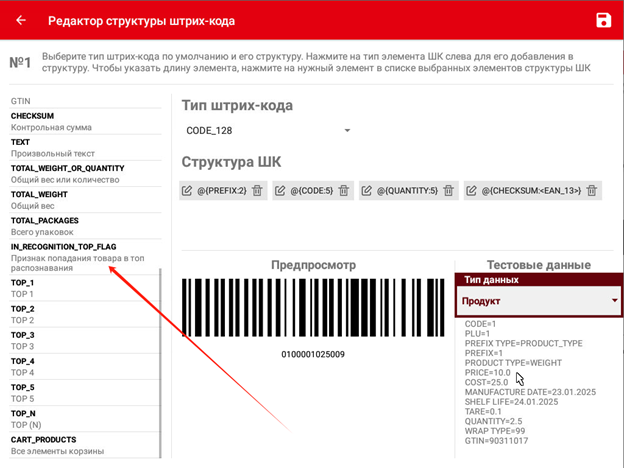Screen dimensions: 624x468
Task: Add TEXT element to the structure
Action: [x=80, y=148]
